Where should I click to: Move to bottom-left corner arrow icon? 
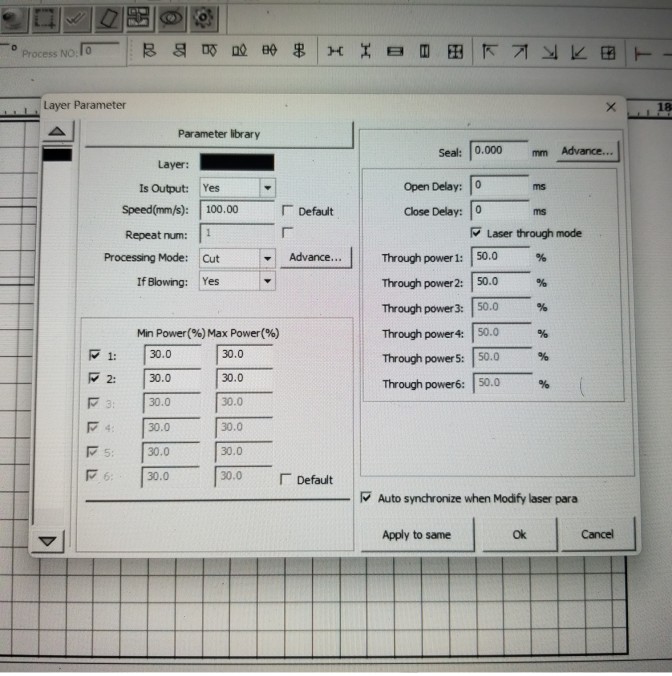click(x=578, y=53)
